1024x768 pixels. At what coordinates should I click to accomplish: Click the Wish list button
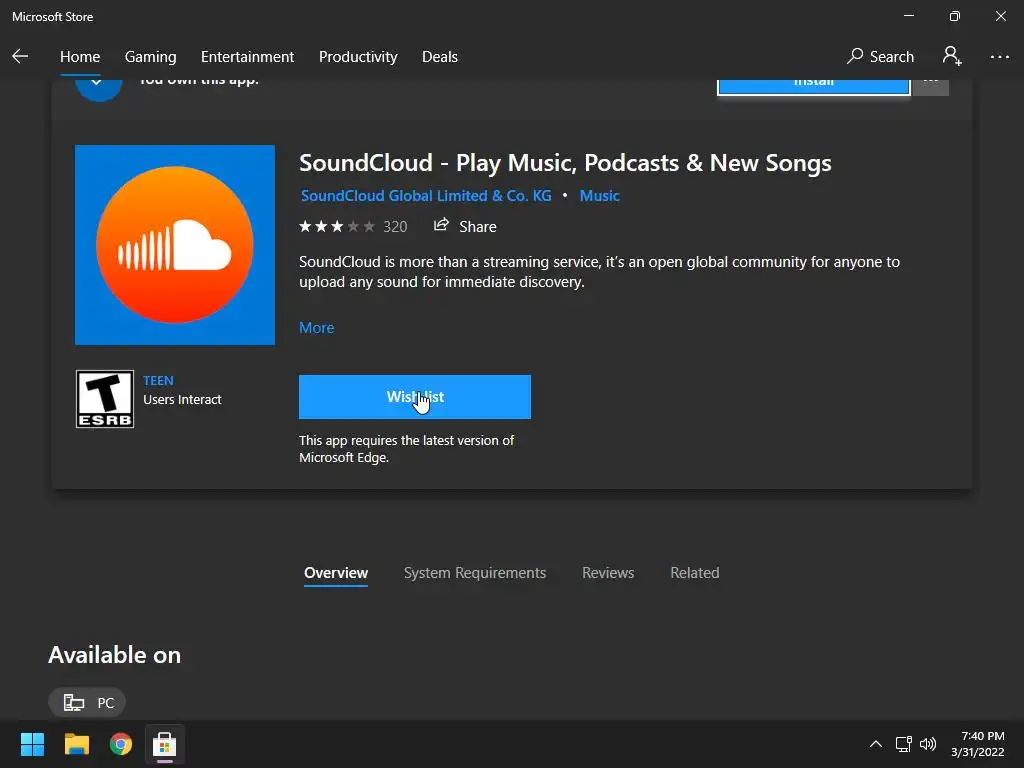[414, 397]
